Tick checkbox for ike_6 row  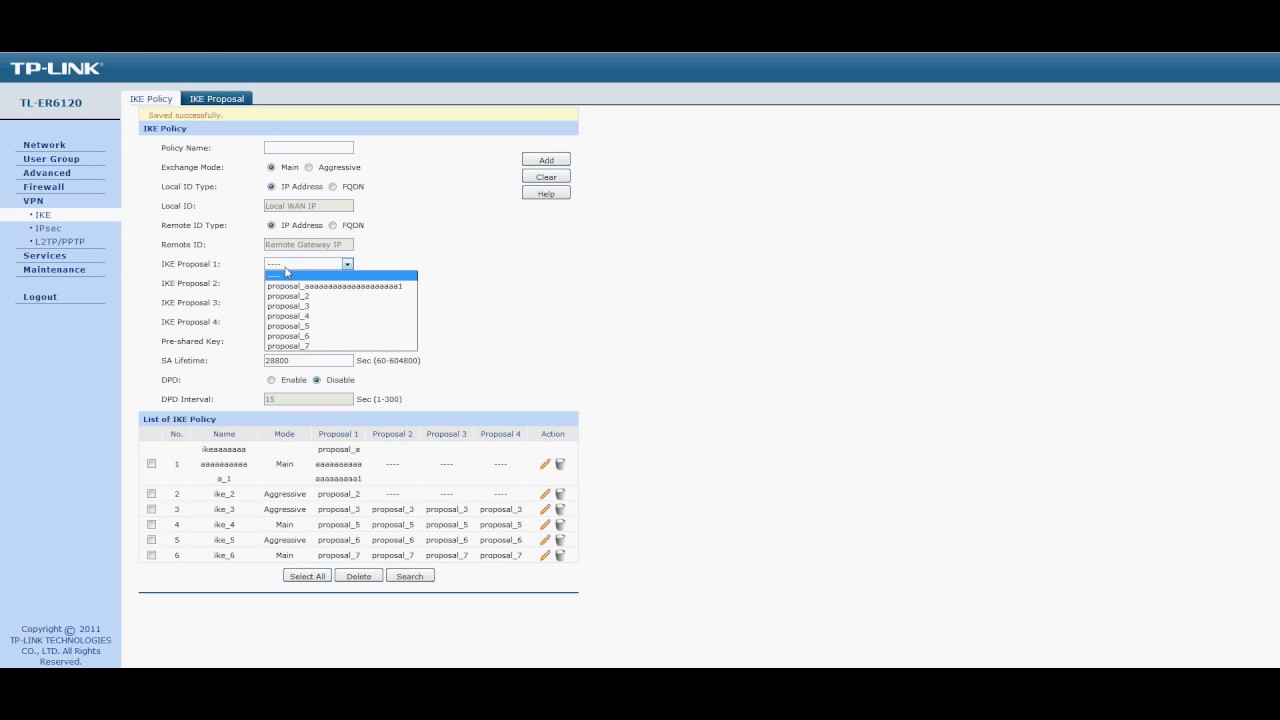click(x=151, y=555)
